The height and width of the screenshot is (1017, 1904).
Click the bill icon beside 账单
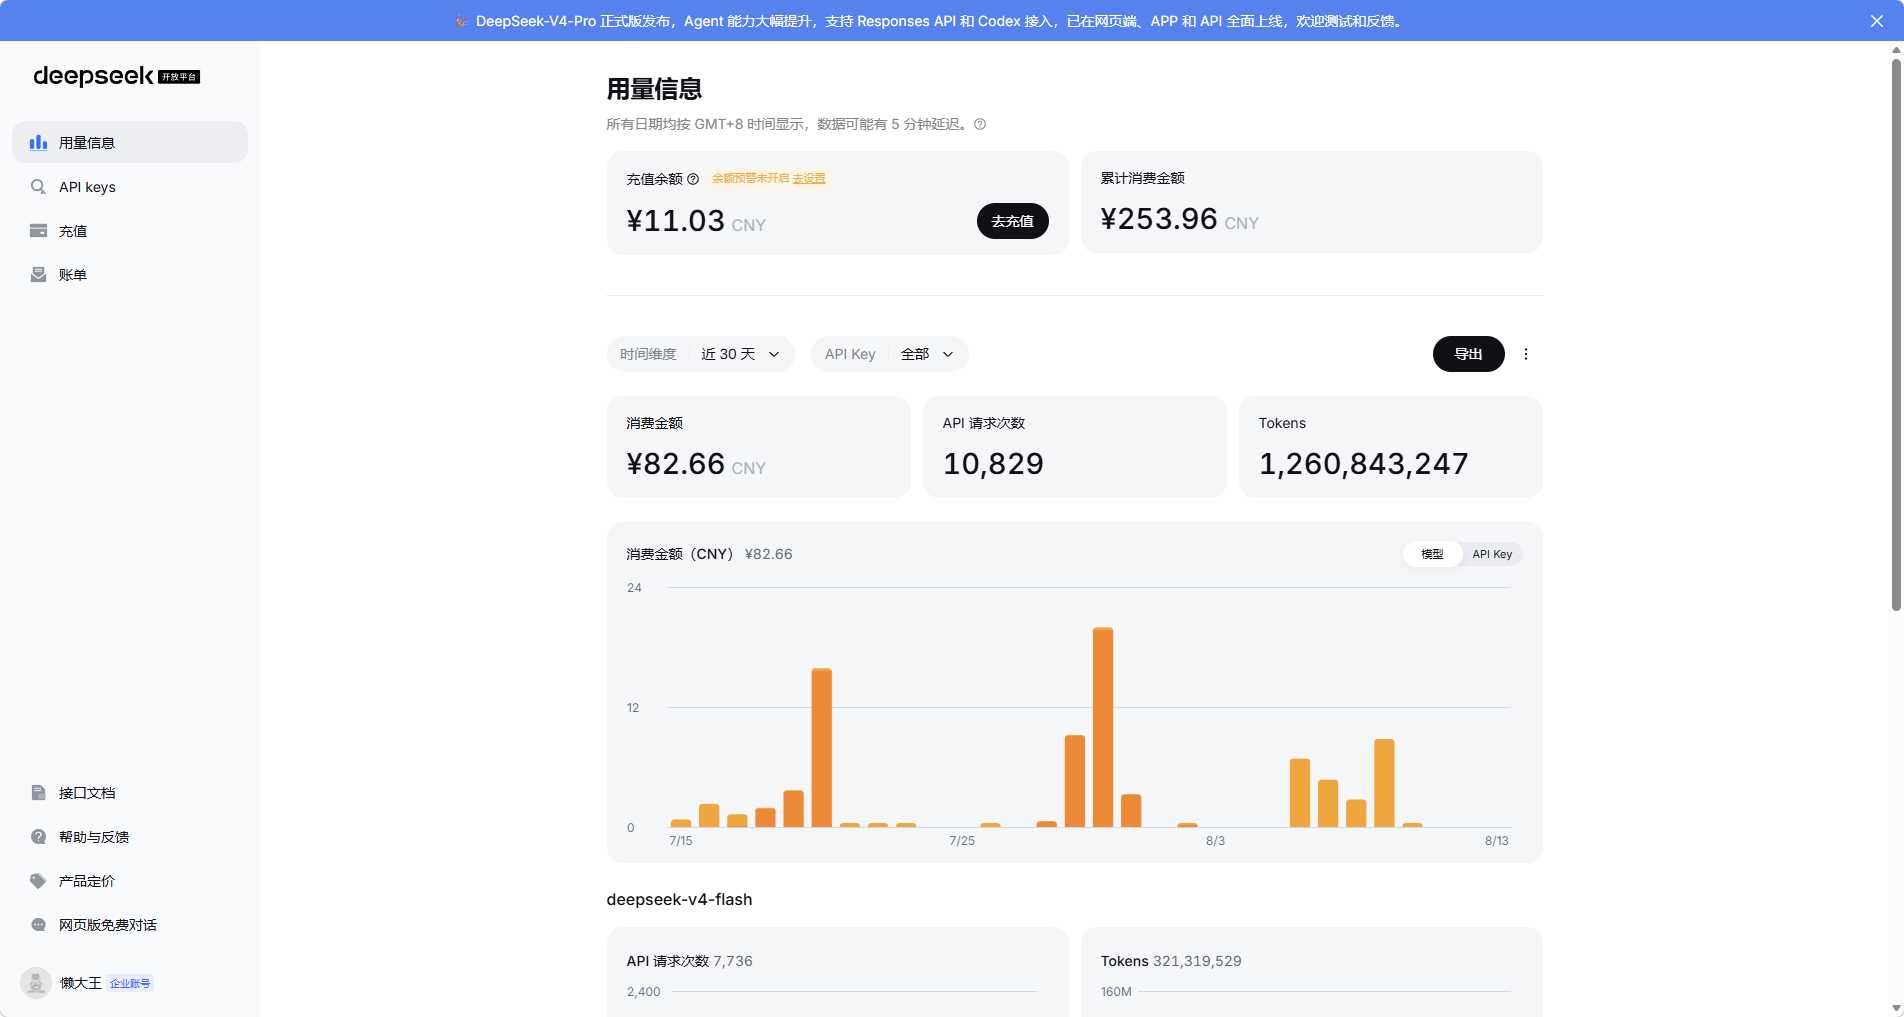[38, 275]
